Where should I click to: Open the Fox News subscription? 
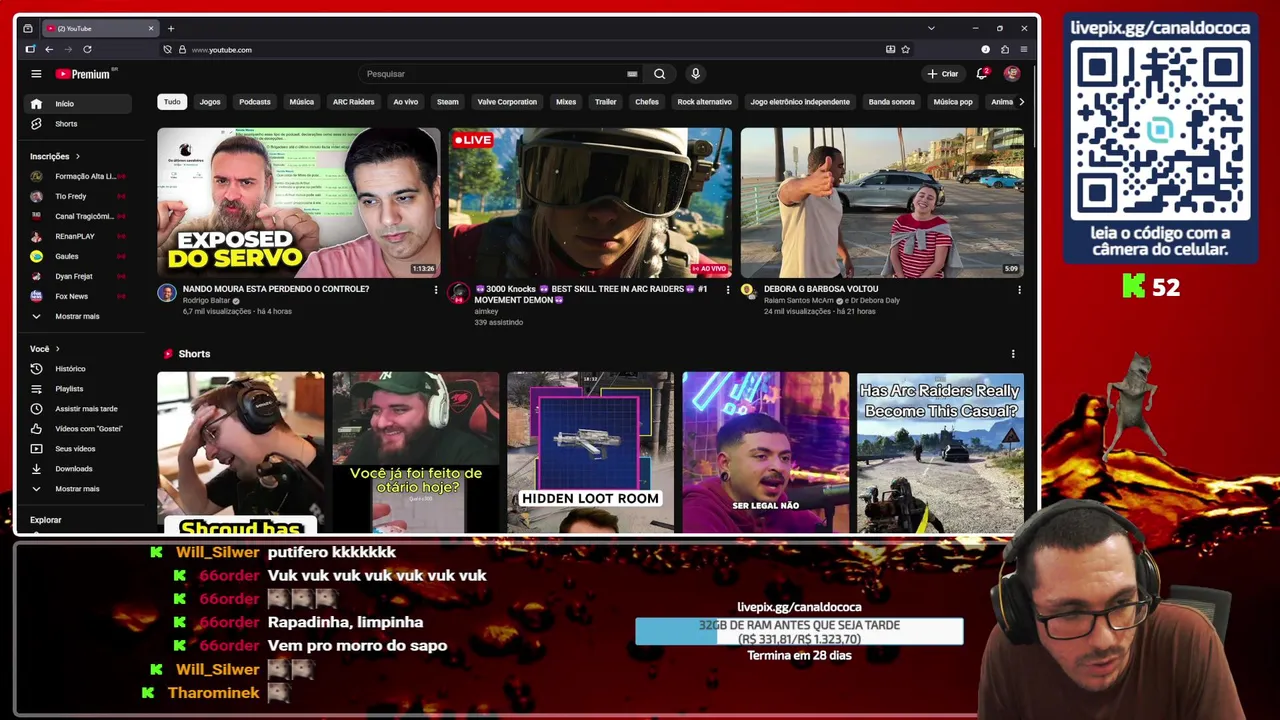78,297
